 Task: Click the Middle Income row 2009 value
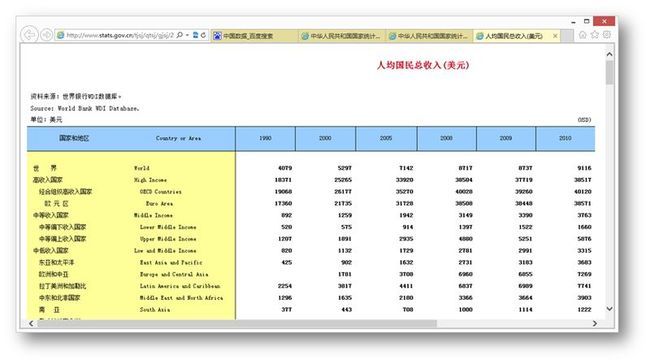click(525, 216)
